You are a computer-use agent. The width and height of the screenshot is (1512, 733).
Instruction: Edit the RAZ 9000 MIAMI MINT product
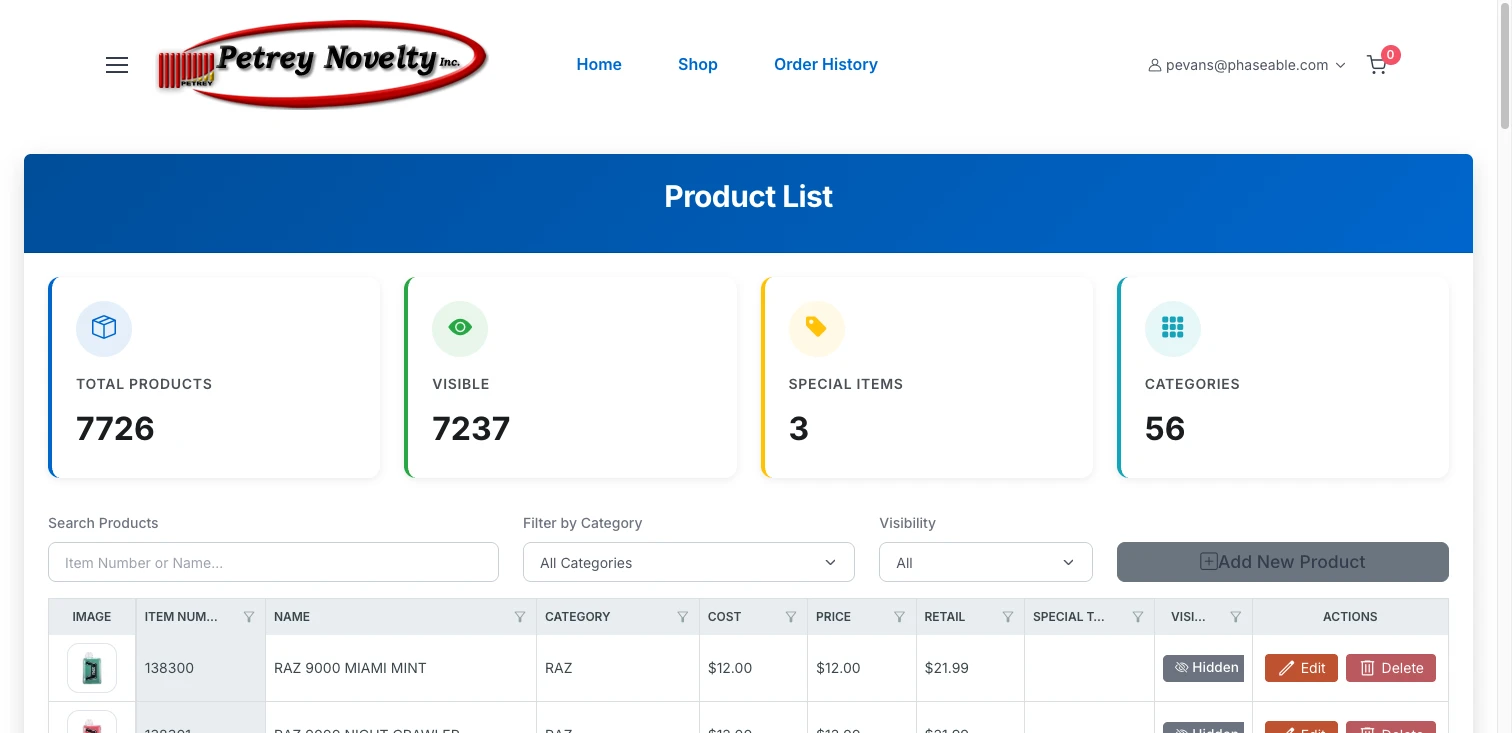(1301, 667)
